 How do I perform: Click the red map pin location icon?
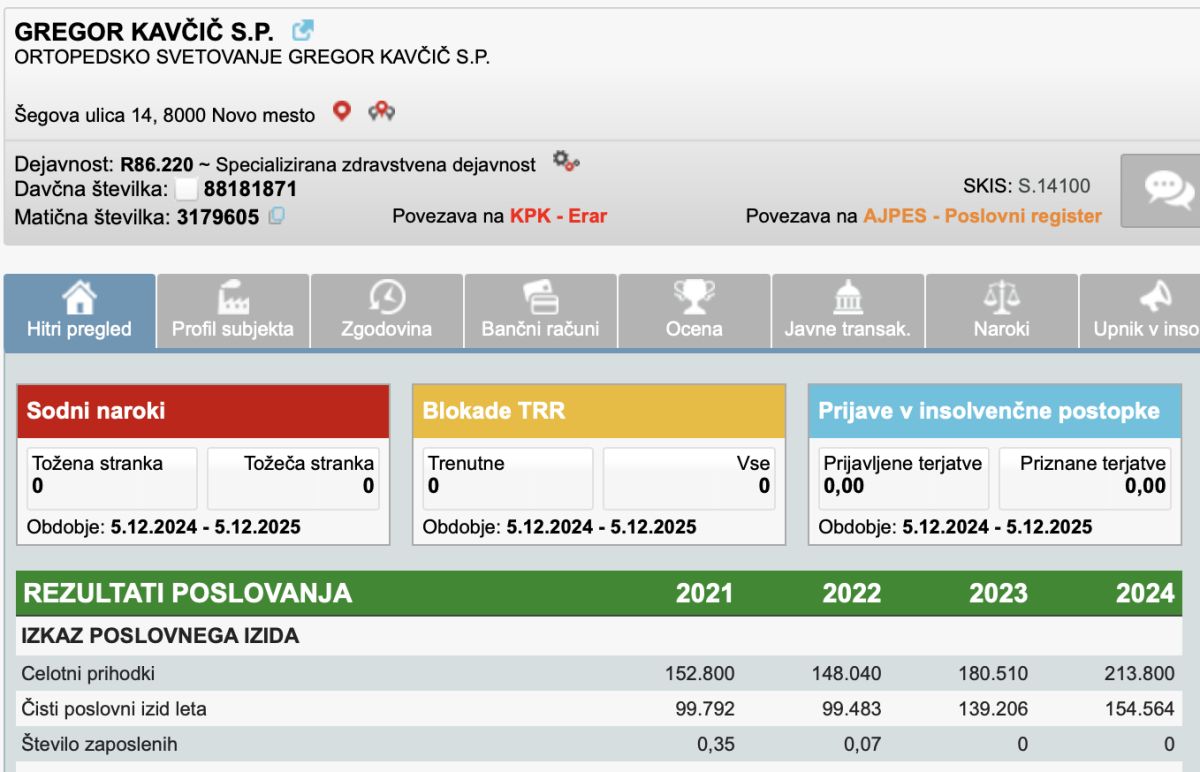point(342,112)
